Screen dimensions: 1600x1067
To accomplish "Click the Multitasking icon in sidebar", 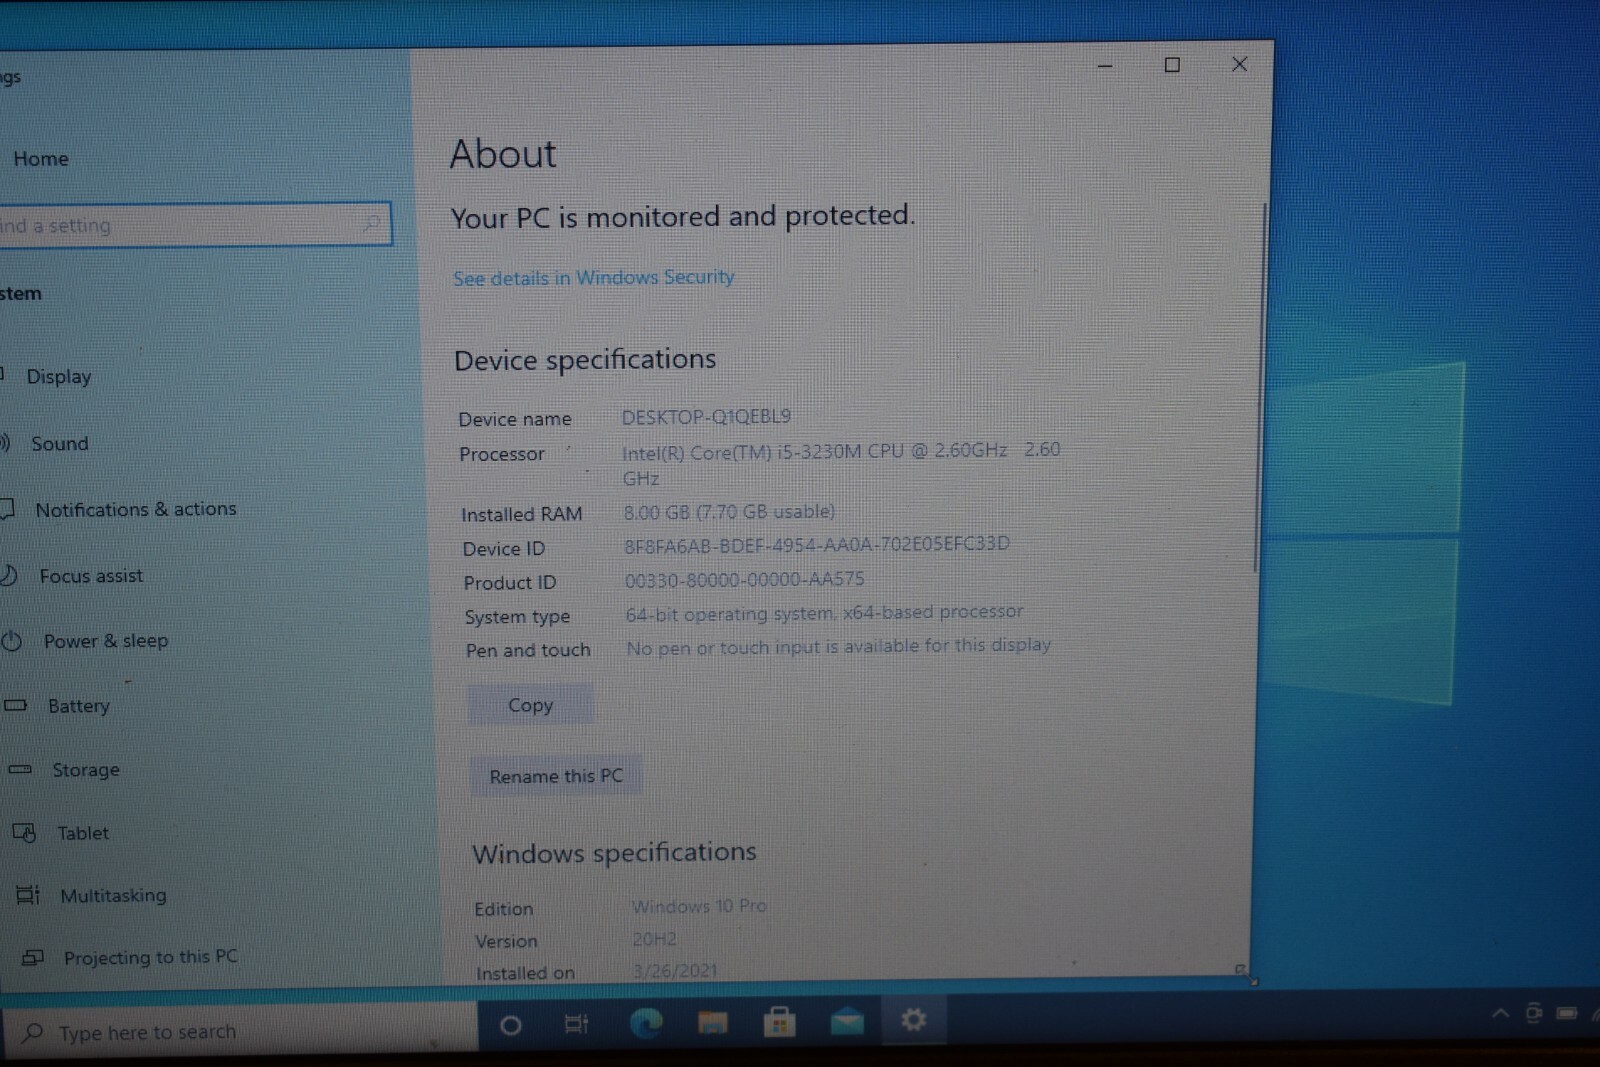I will [x=28, y=895].
